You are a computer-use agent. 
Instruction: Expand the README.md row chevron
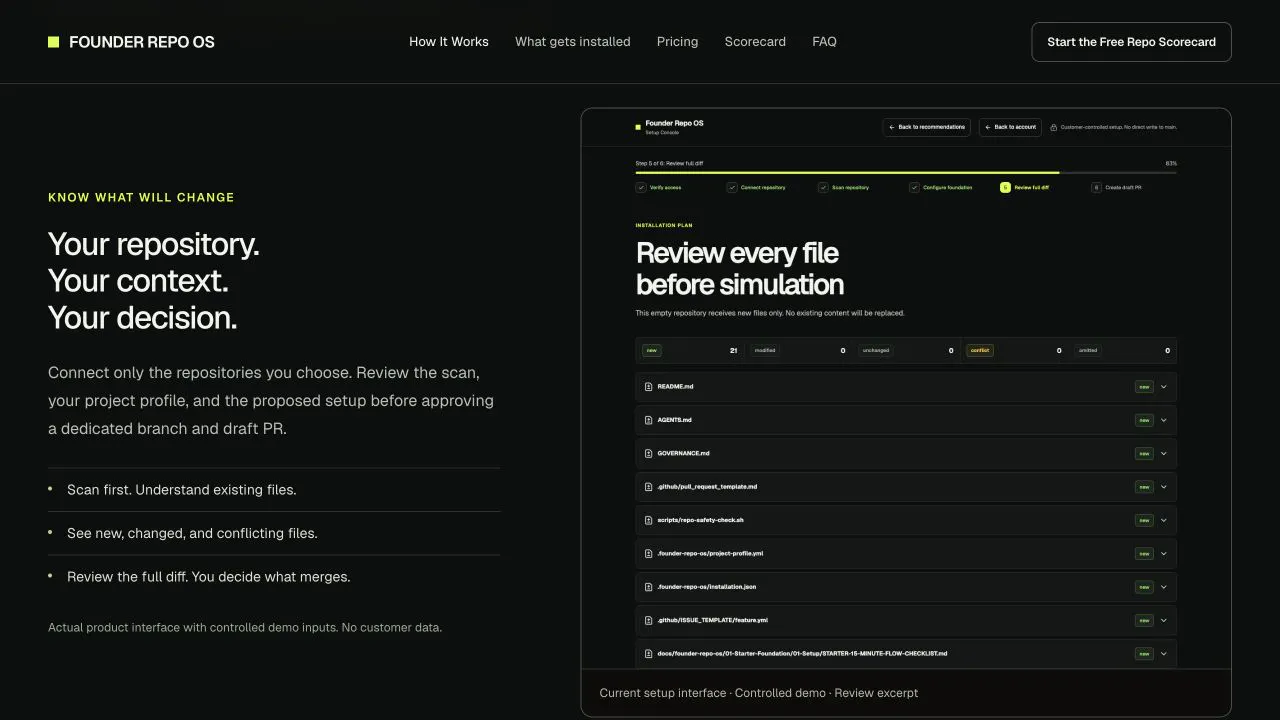1163,387
